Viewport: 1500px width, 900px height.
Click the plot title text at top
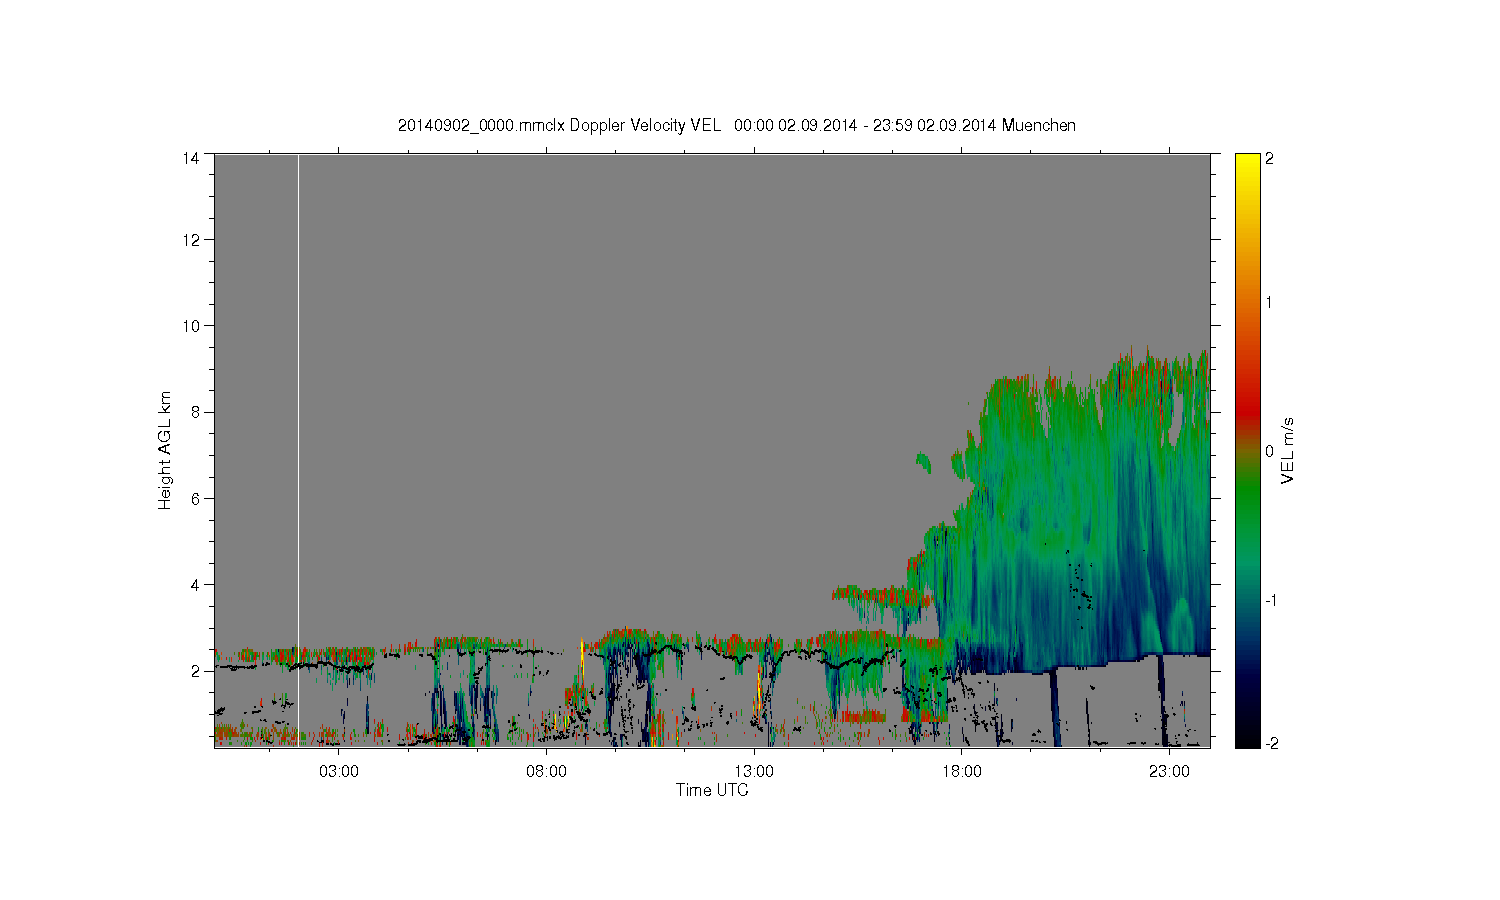click(736, 125)
